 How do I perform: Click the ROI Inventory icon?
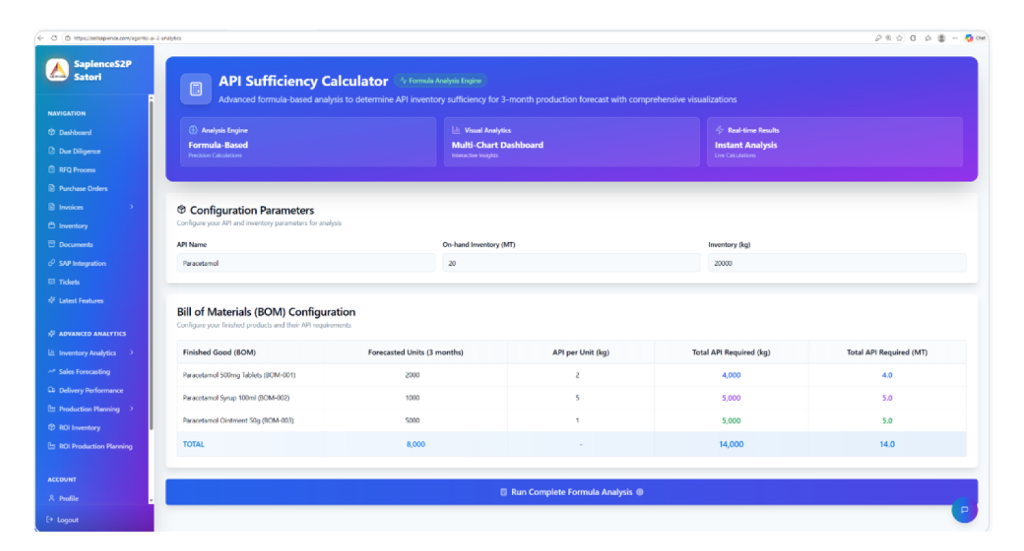52,427
